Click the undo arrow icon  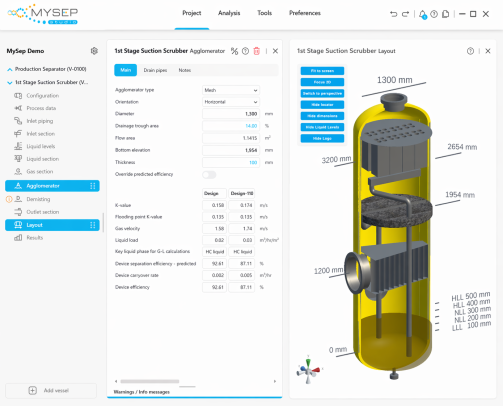point(393,14)
